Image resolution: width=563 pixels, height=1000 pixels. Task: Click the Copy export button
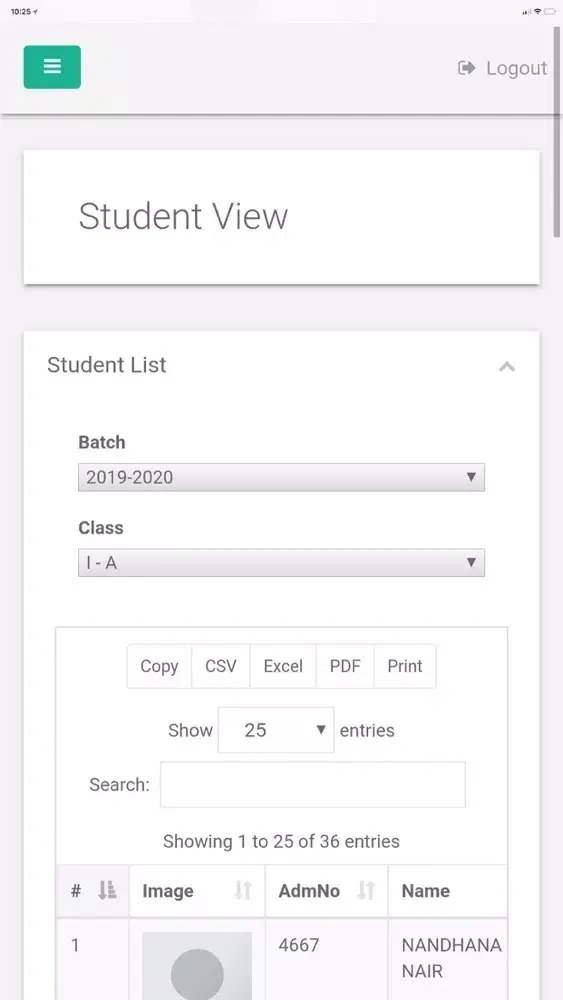coord(159,666)
